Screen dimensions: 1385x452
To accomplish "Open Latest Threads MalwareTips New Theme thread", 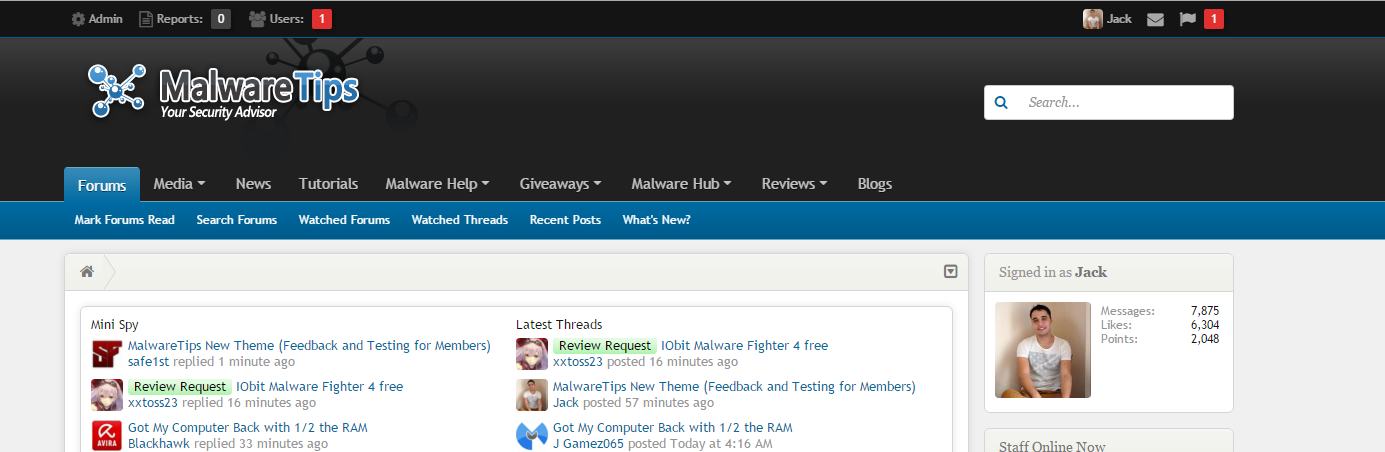I will (734, 387).
